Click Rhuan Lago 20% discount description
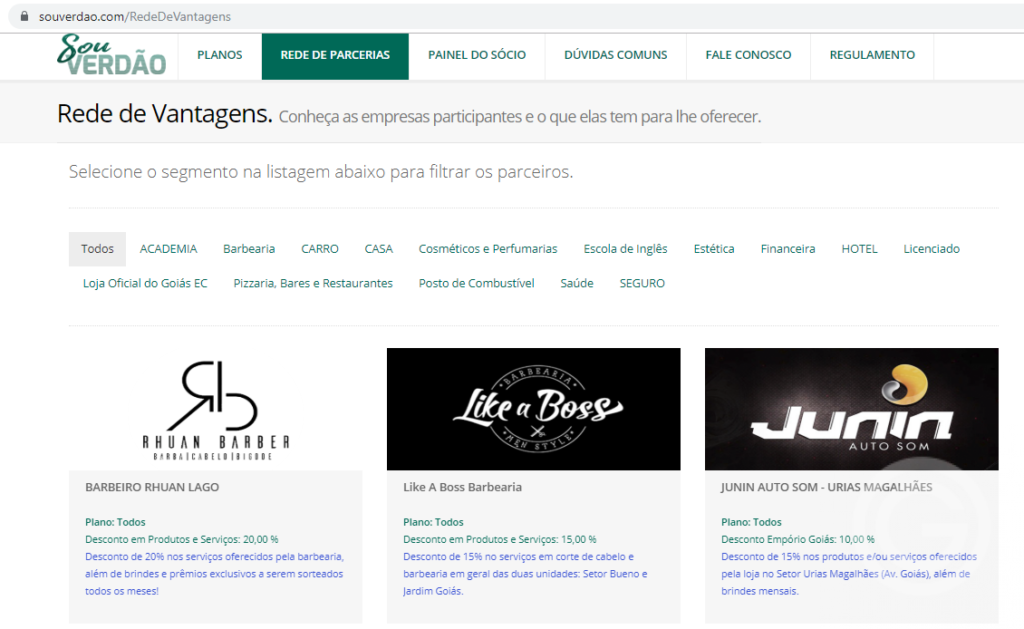This screenshot has height=629, width=1024. [214, 574]
